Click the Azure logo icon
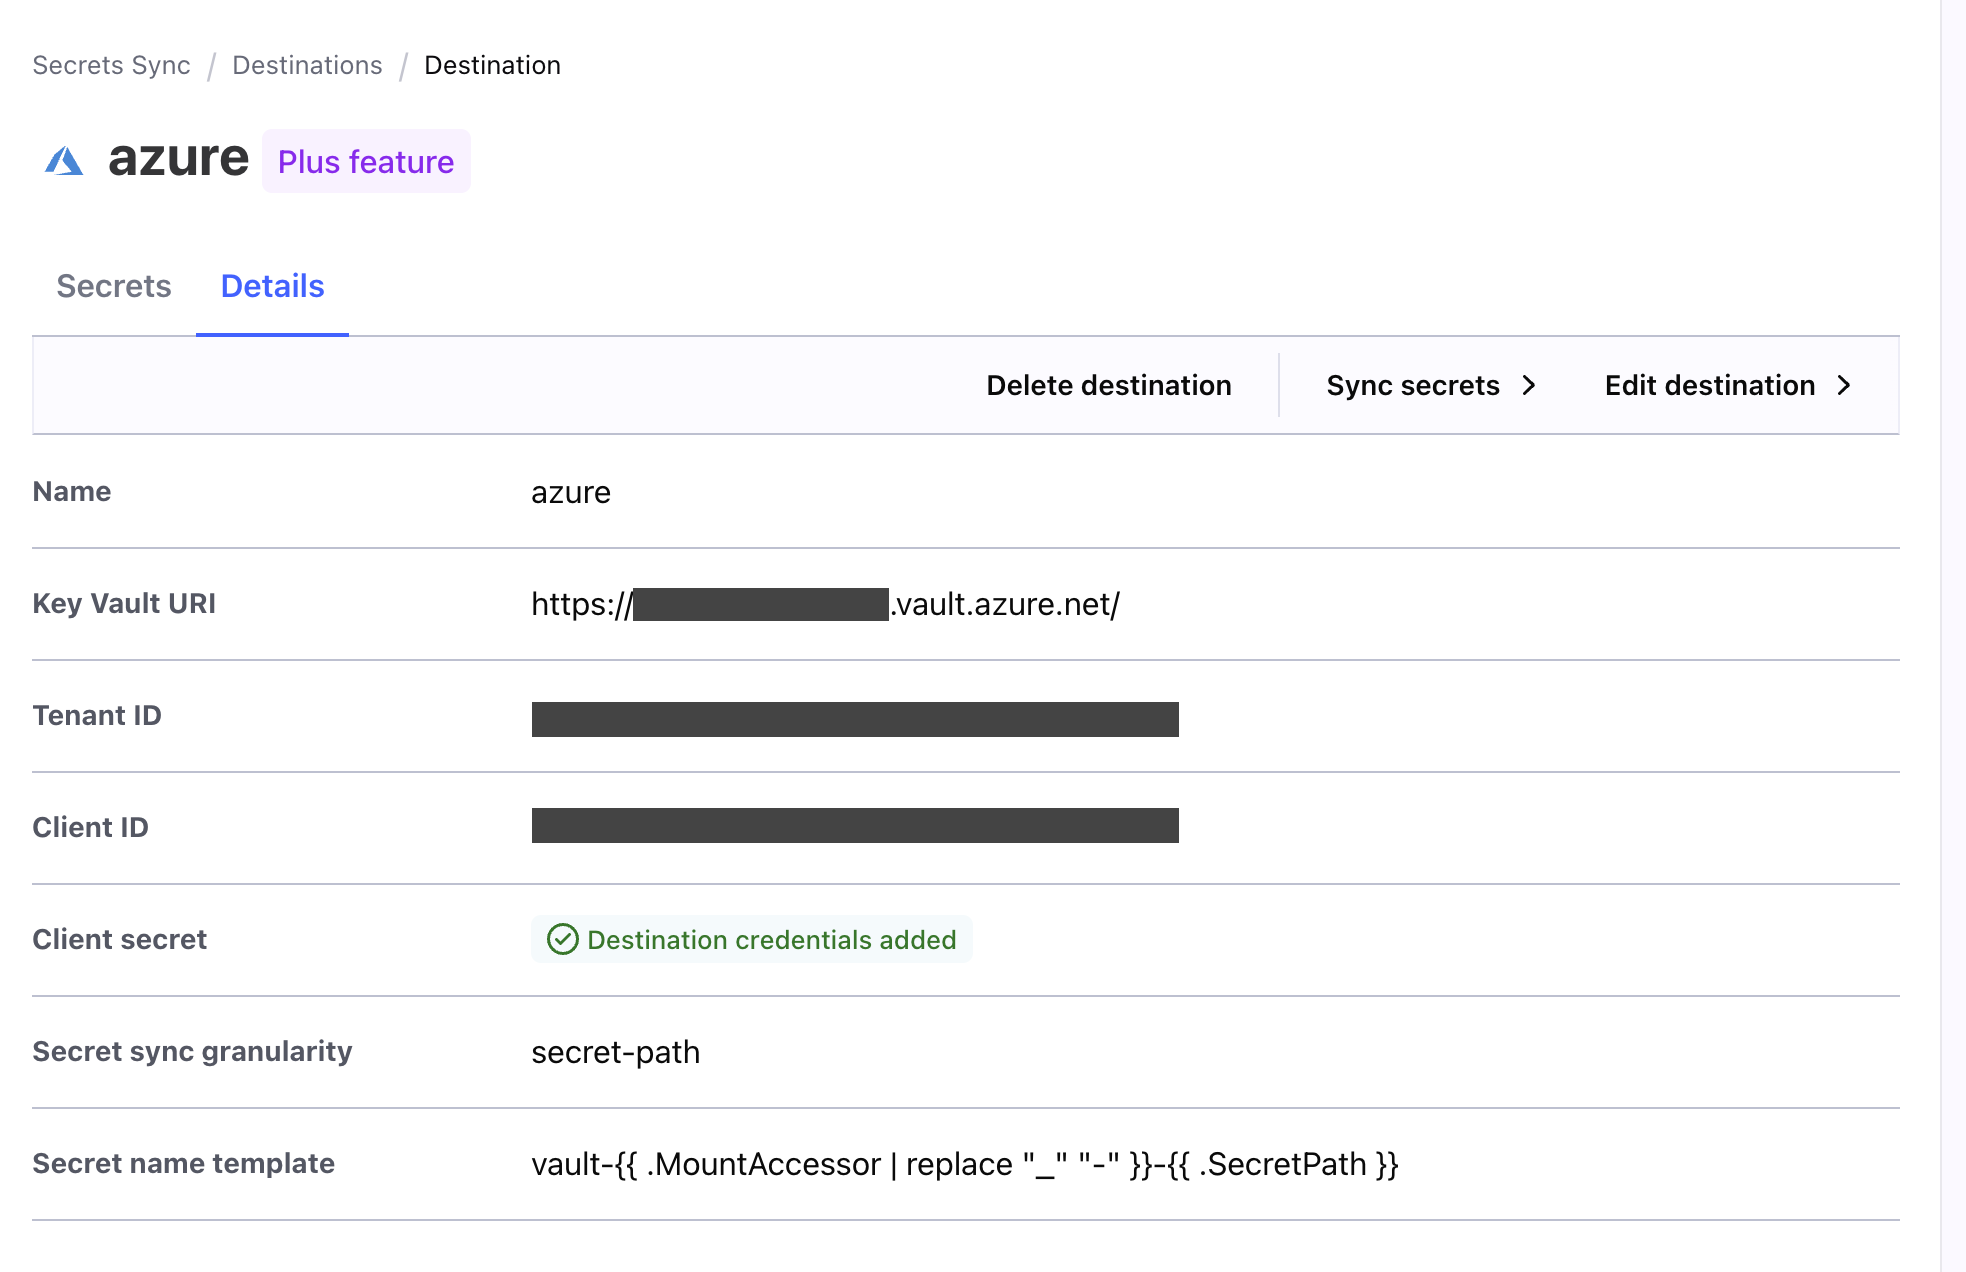 pos(64,161)
